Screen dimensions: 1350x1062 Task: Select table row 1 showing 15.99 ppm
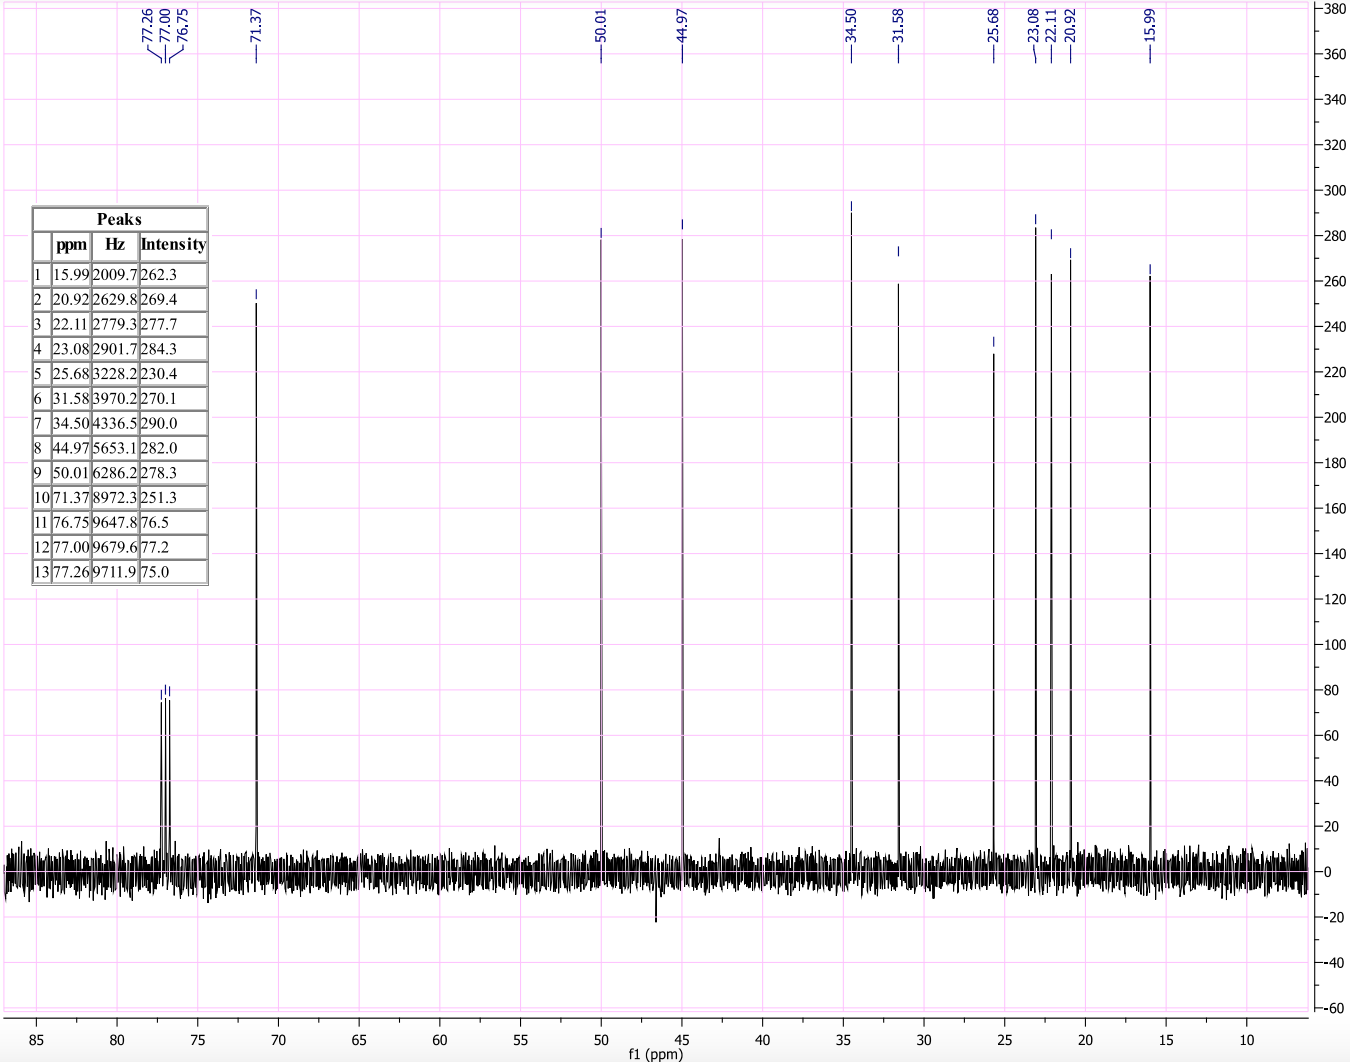(x=120, y=274)
